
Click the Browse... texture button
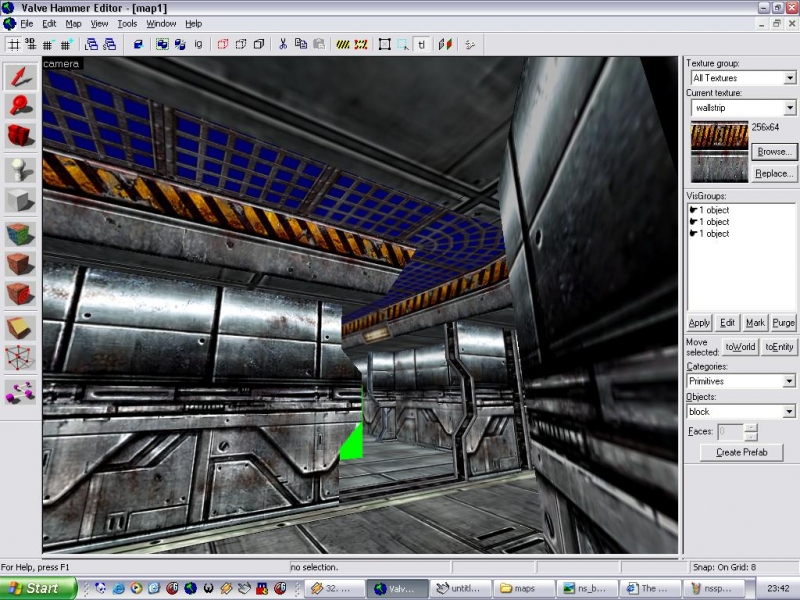click(x=773, y=152)
